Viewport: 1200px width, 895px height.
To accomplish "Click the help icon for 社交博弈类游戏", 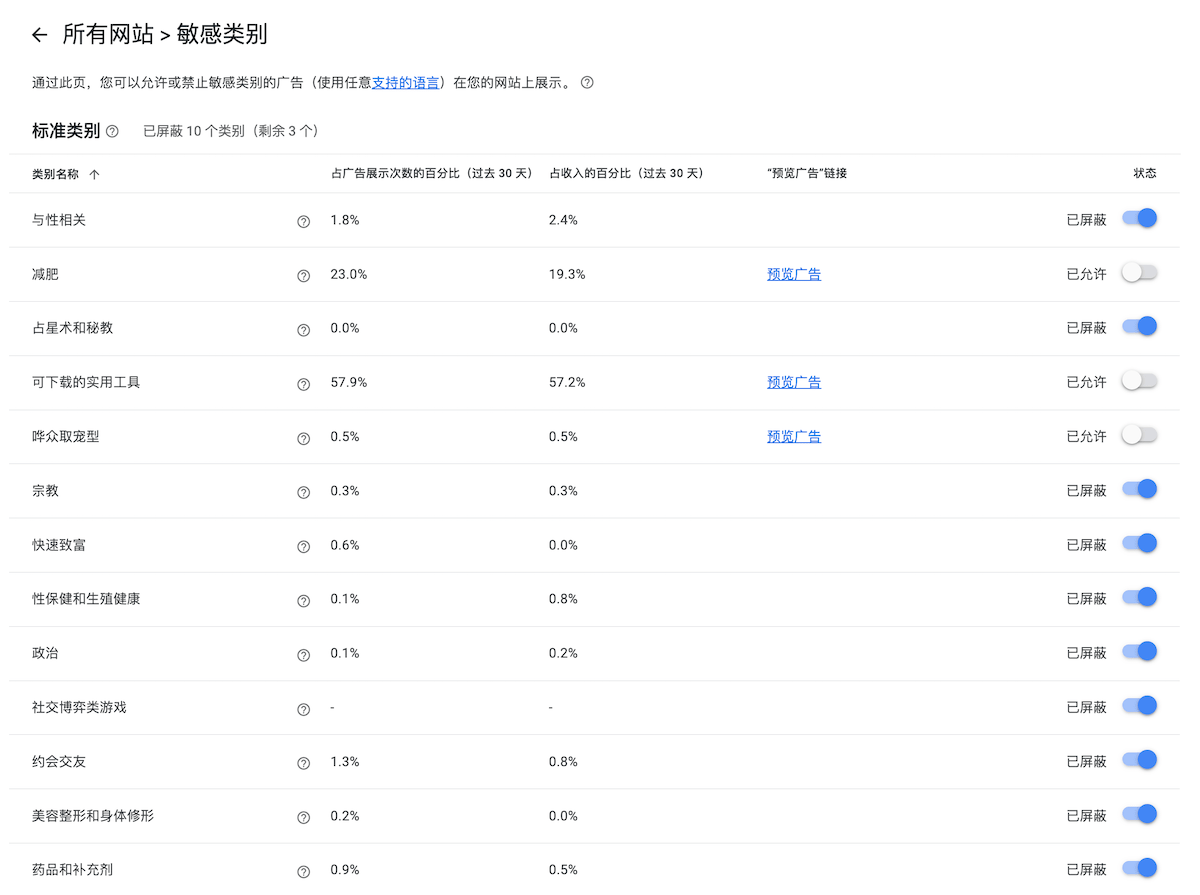I will pyautogui.click(x=303, y=709).
